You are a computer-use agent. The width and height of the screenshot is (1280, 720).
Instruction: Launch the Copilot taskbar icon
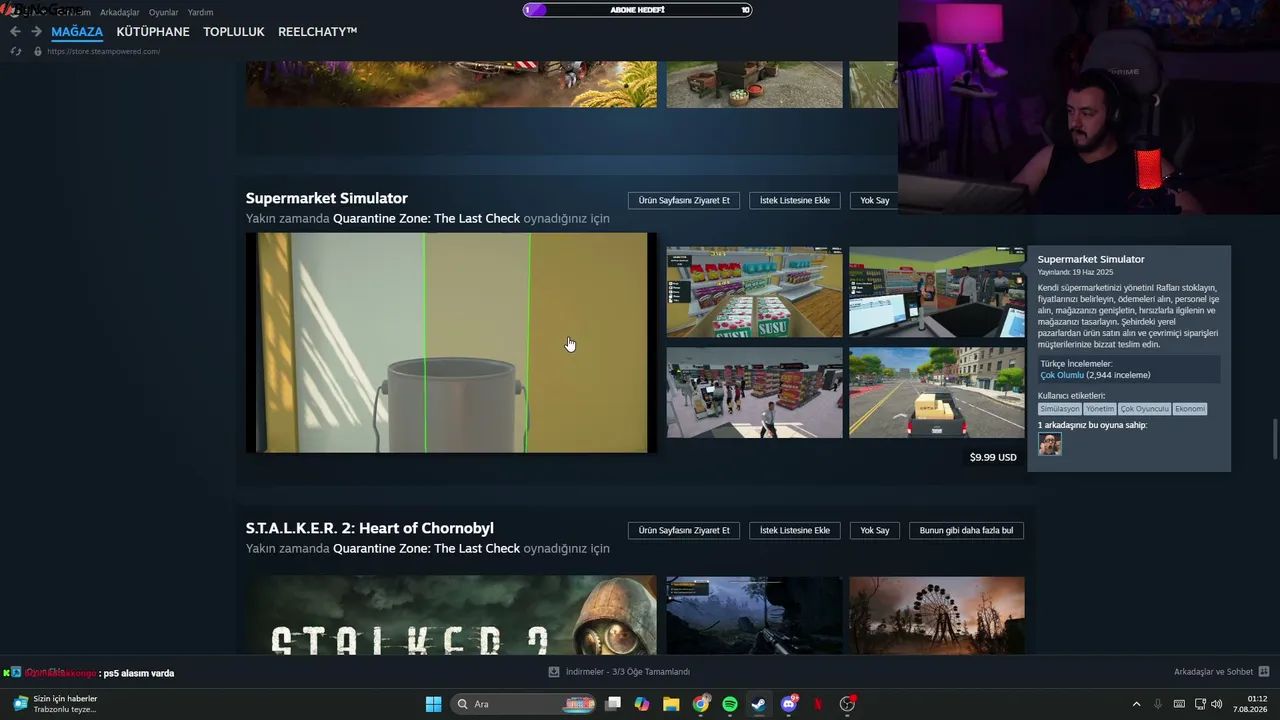pyautogui.click(x=642, y=704)
